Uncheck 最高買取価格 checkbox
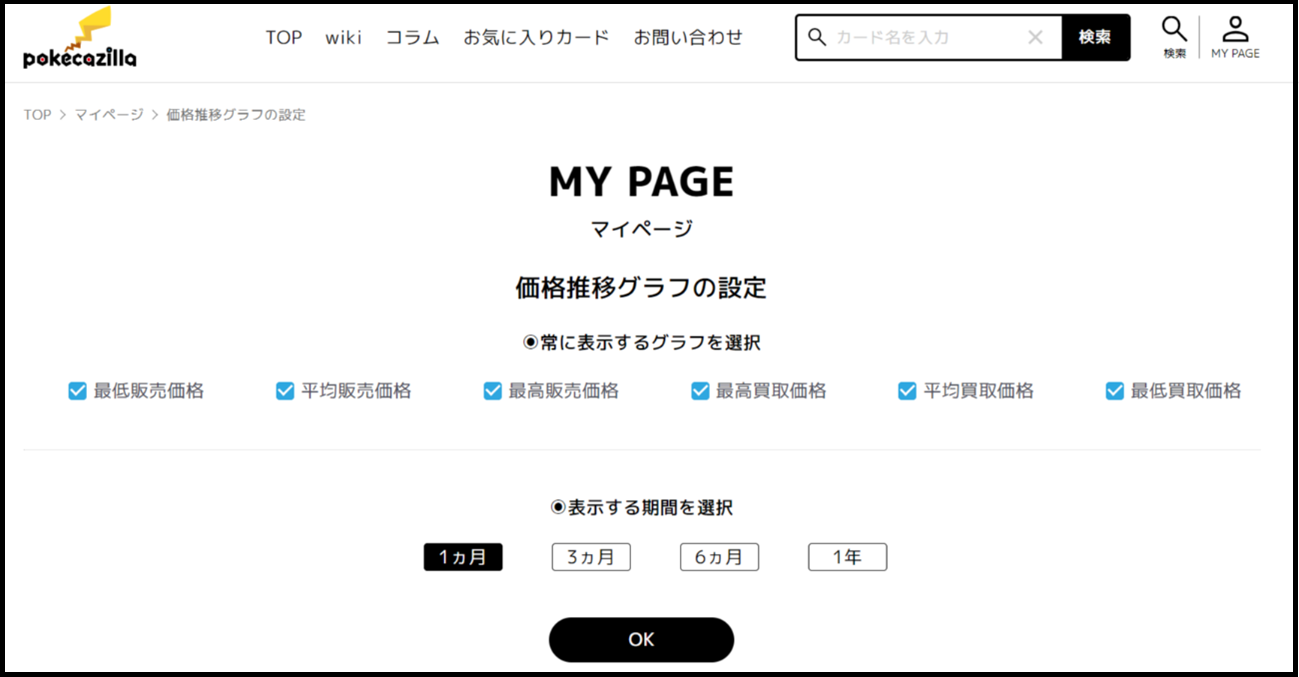Screen dimensions: 1299x677 (x=700, y=391)
